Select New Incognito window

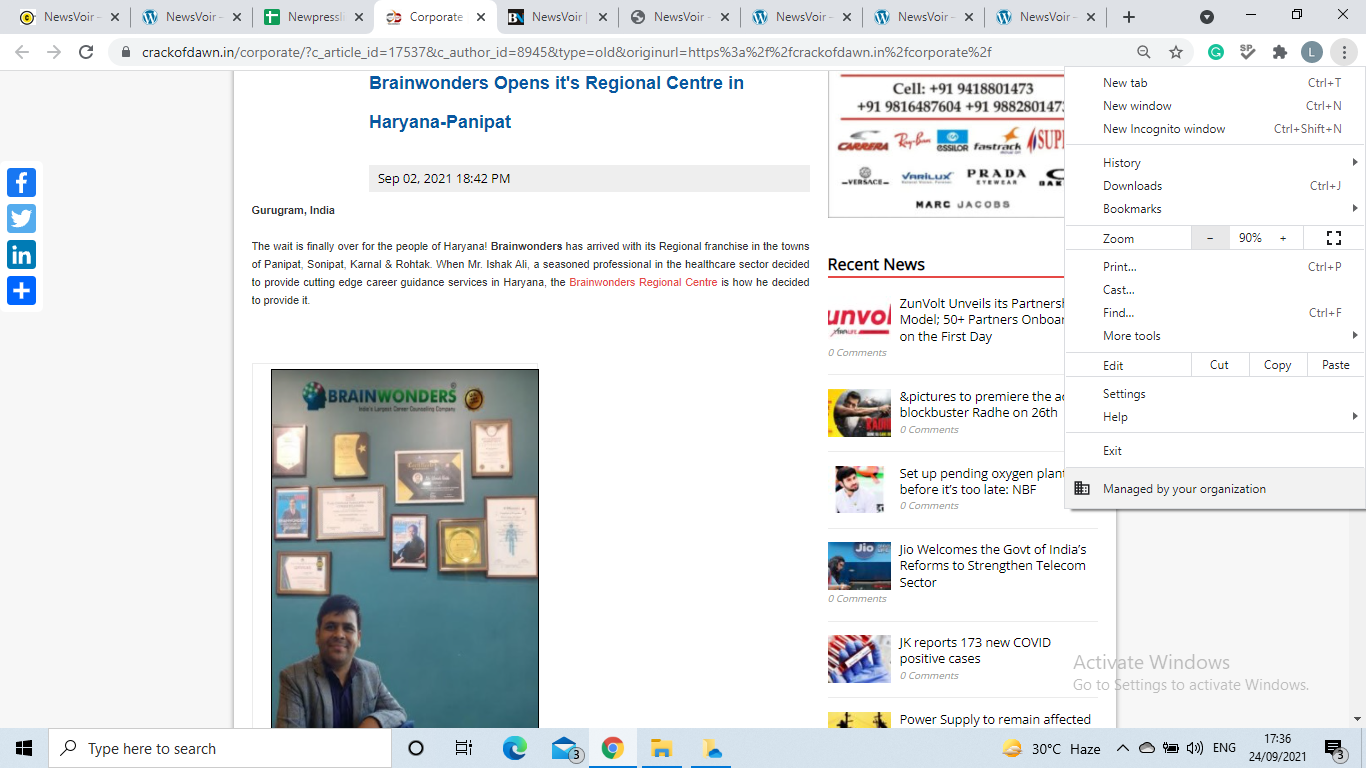[x=1214, y=129]
